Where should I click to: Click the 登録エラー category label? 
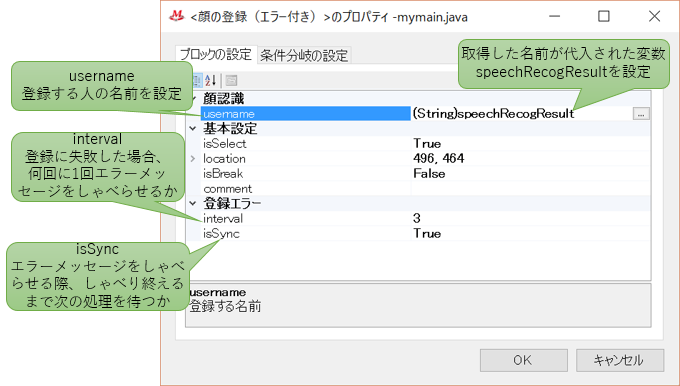pyautogui.click(x=232, y=203)
